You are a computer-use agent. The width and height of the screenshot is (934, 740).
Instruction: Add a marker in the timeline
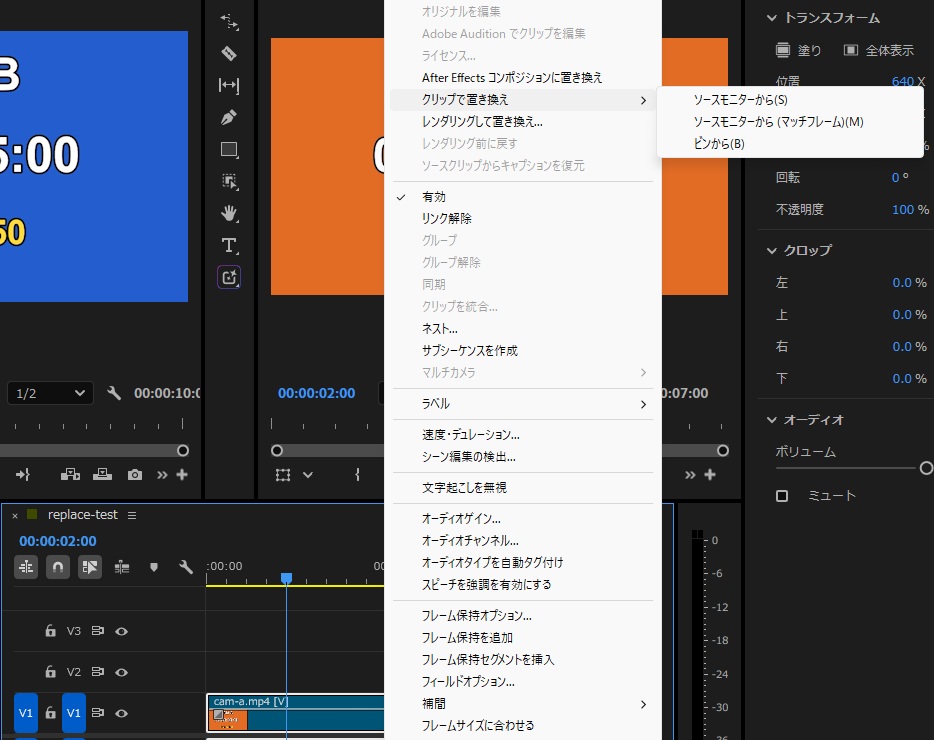tap(154, 567)
